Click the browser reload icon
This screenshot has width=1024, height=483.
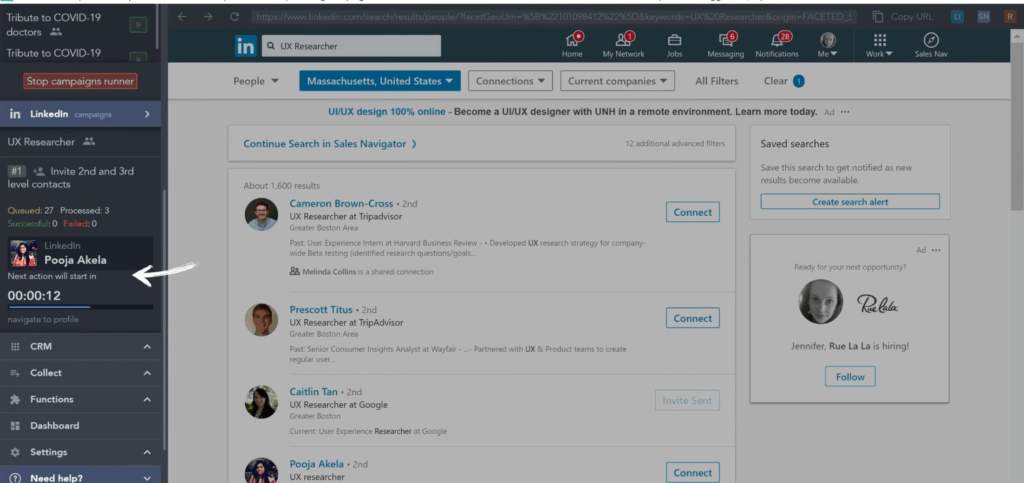234,17
